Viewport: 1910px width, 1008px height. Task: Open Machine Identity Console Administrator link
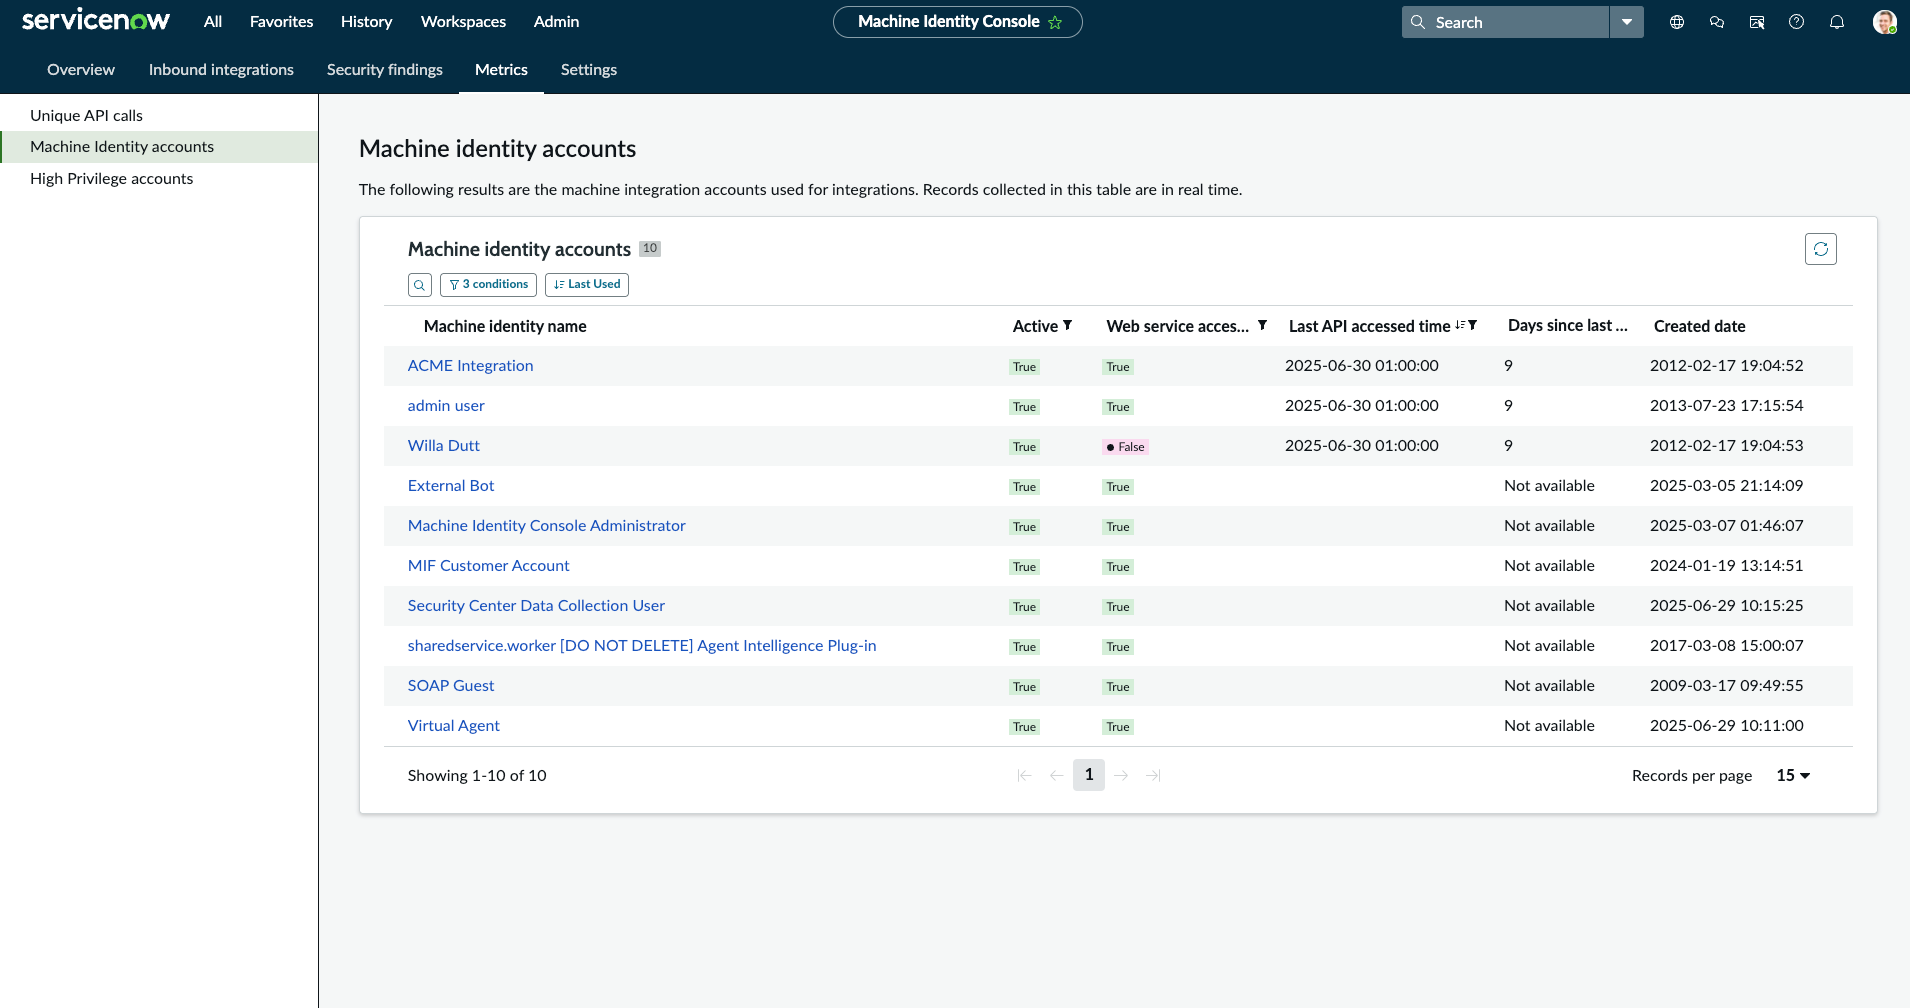pyautogui.click(x=547, y=526)
